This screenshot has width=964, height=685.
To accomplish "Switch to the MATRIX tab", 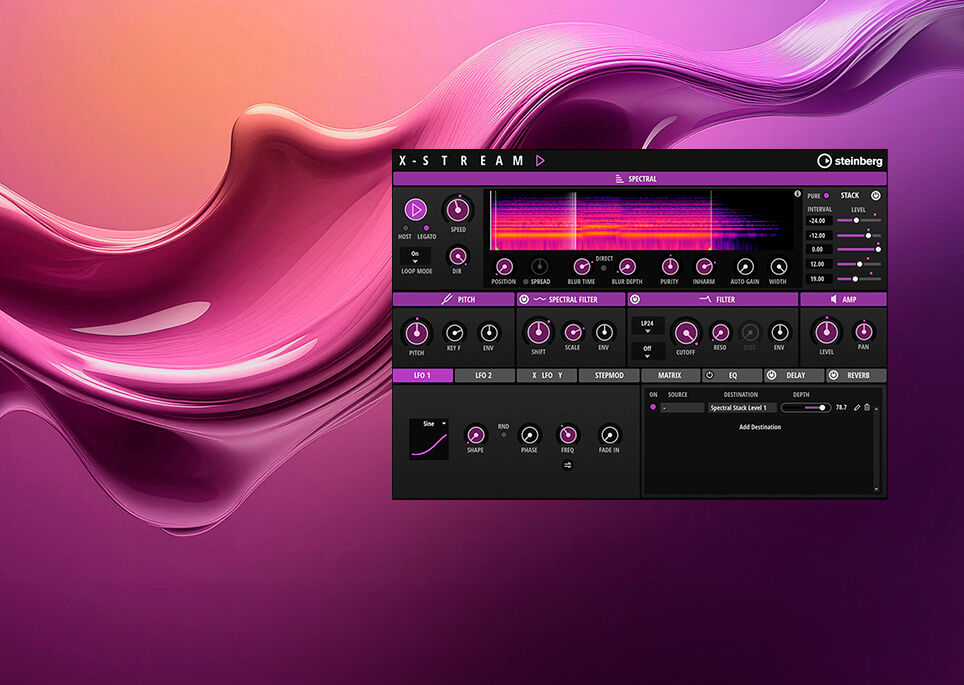I will point(670,375).
